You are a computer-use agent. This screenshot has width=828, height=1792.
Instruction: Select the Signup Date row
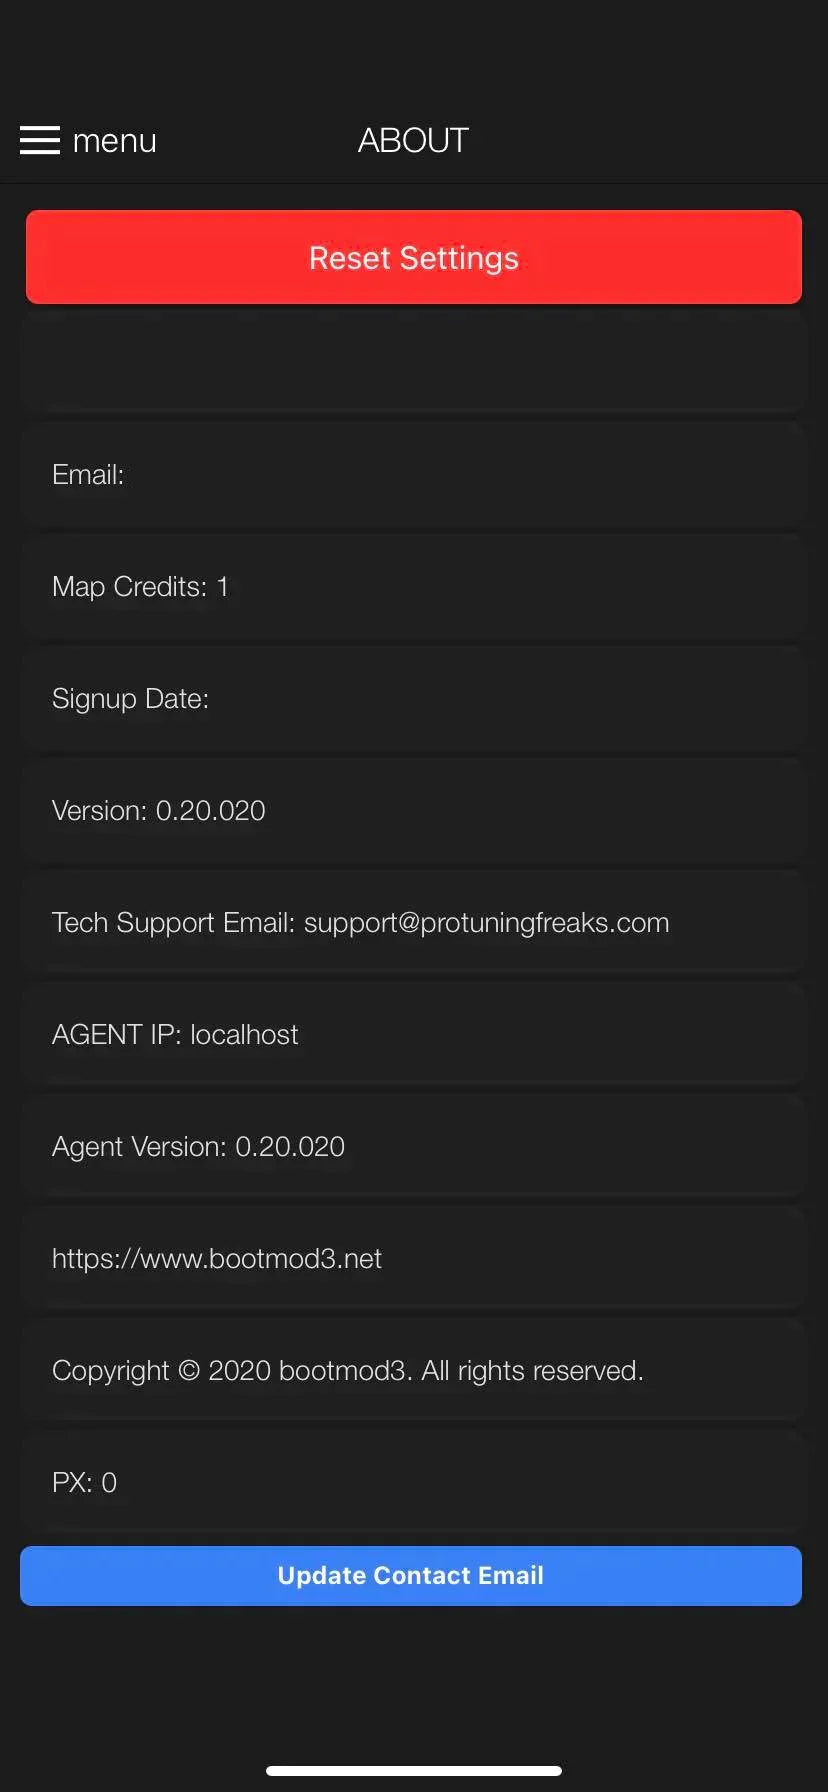[413, 699]
